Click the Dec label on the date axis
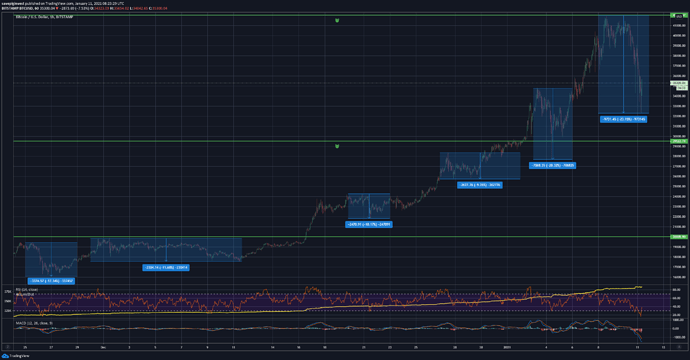This screenshot has width=690, height=360. click(103, 347)
